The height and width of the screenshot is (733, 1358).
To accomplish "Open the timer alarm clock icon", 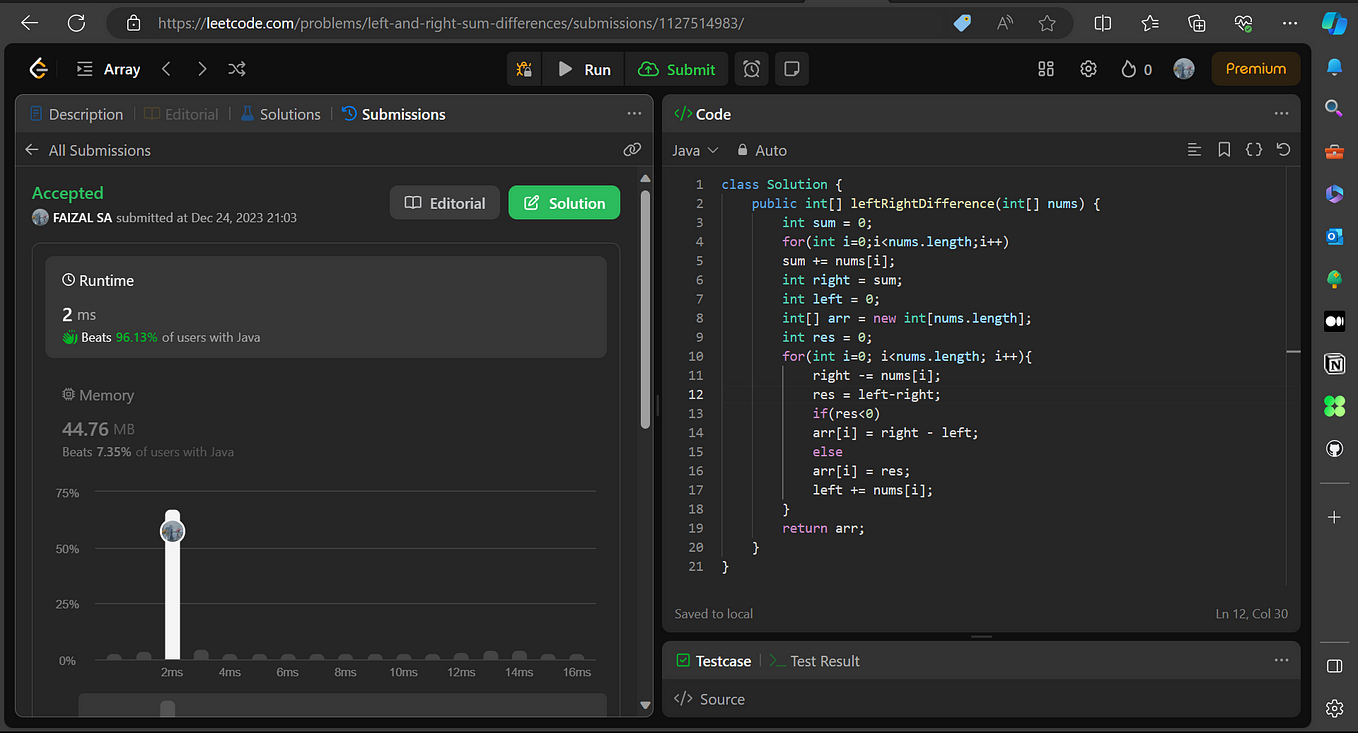I will (752, 69).
